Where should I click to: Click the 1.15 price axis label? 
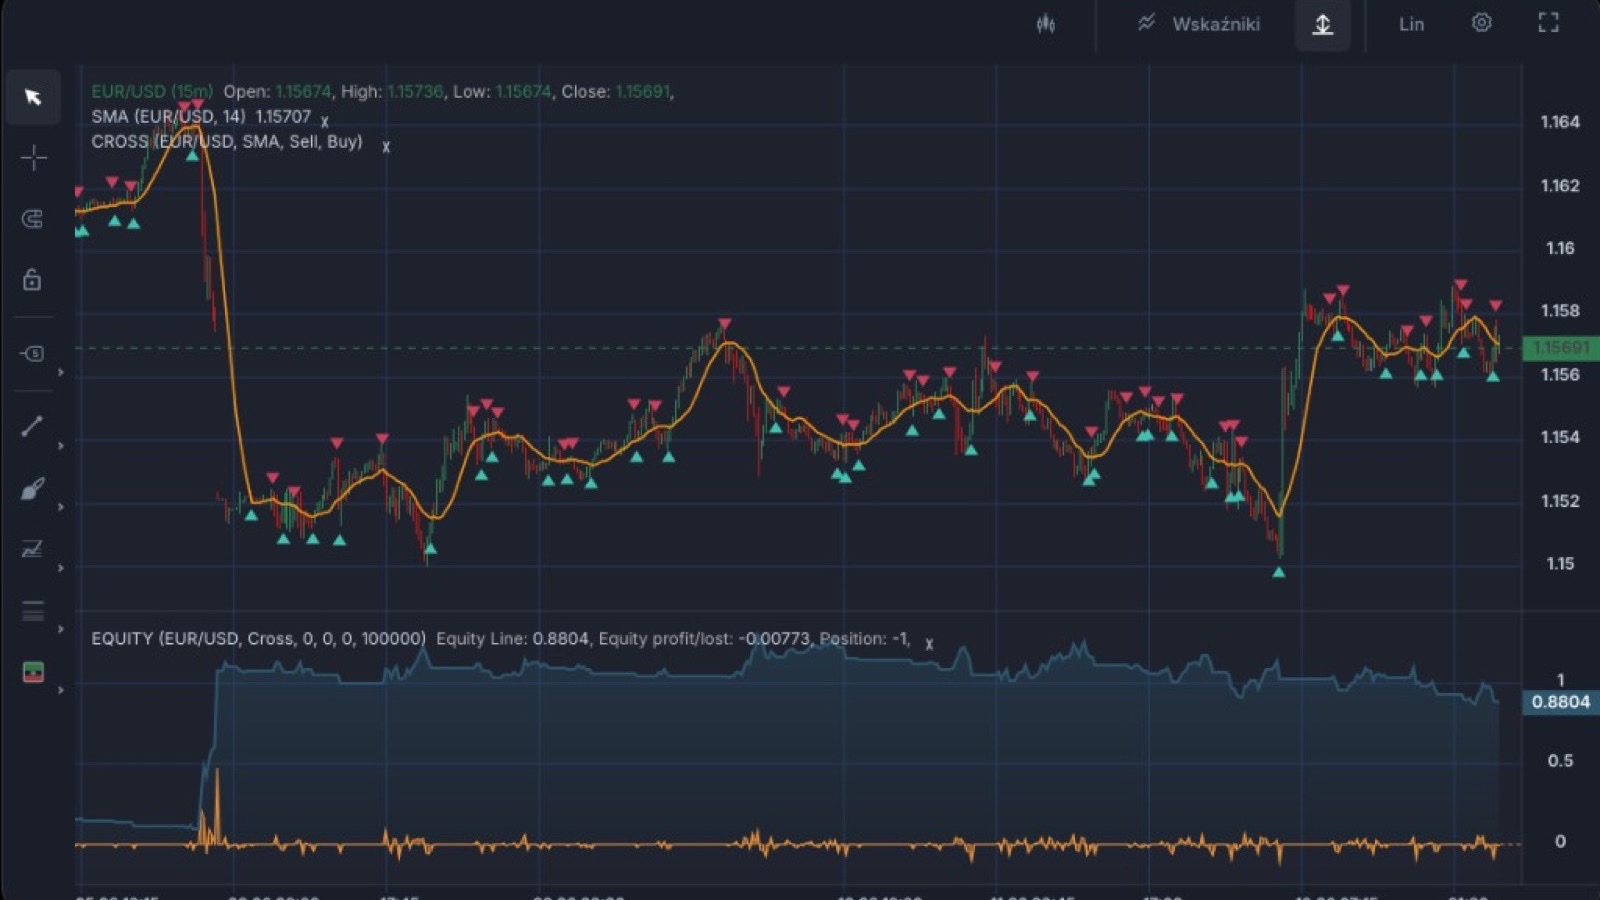pyautogui.click(x=1560, y=564)
